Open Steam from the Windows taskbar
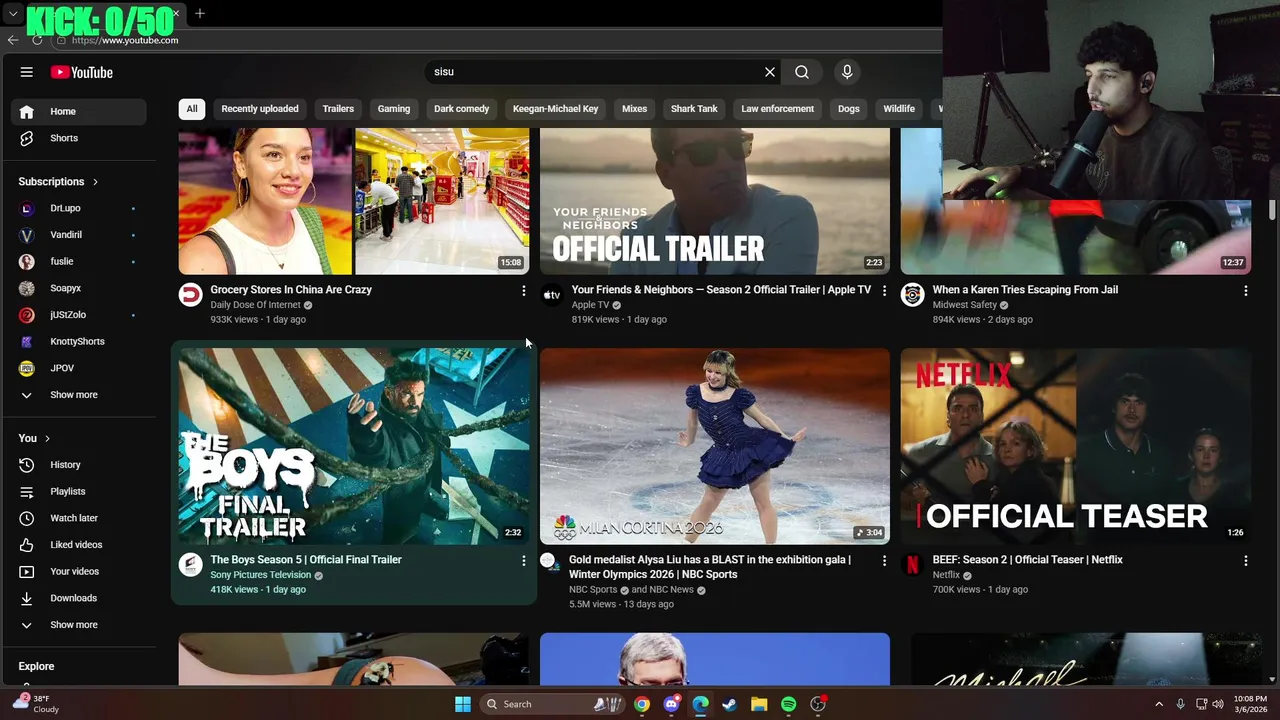 pos(729,704)
